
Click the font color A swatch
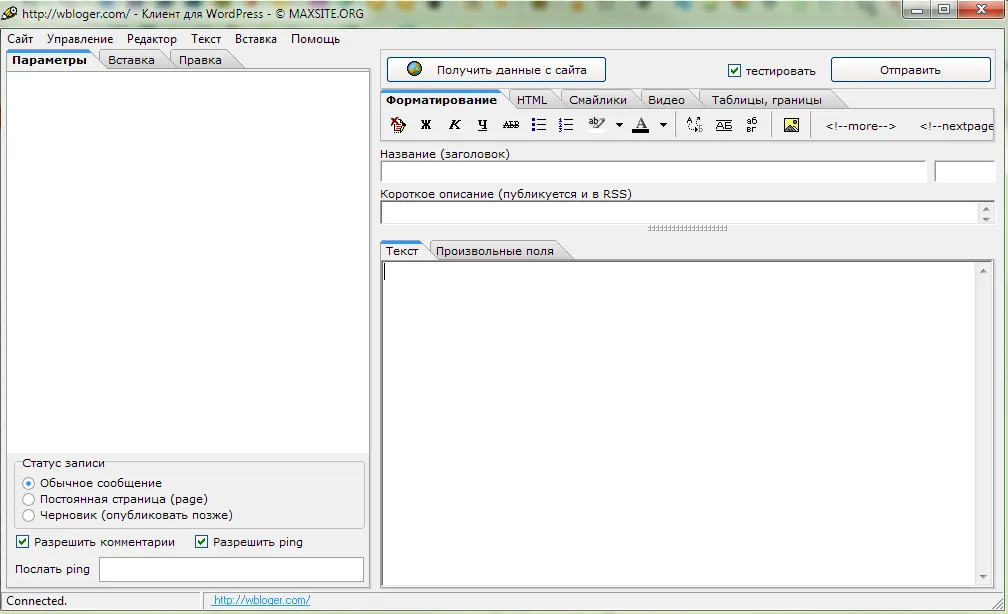(x=641, y=125)
